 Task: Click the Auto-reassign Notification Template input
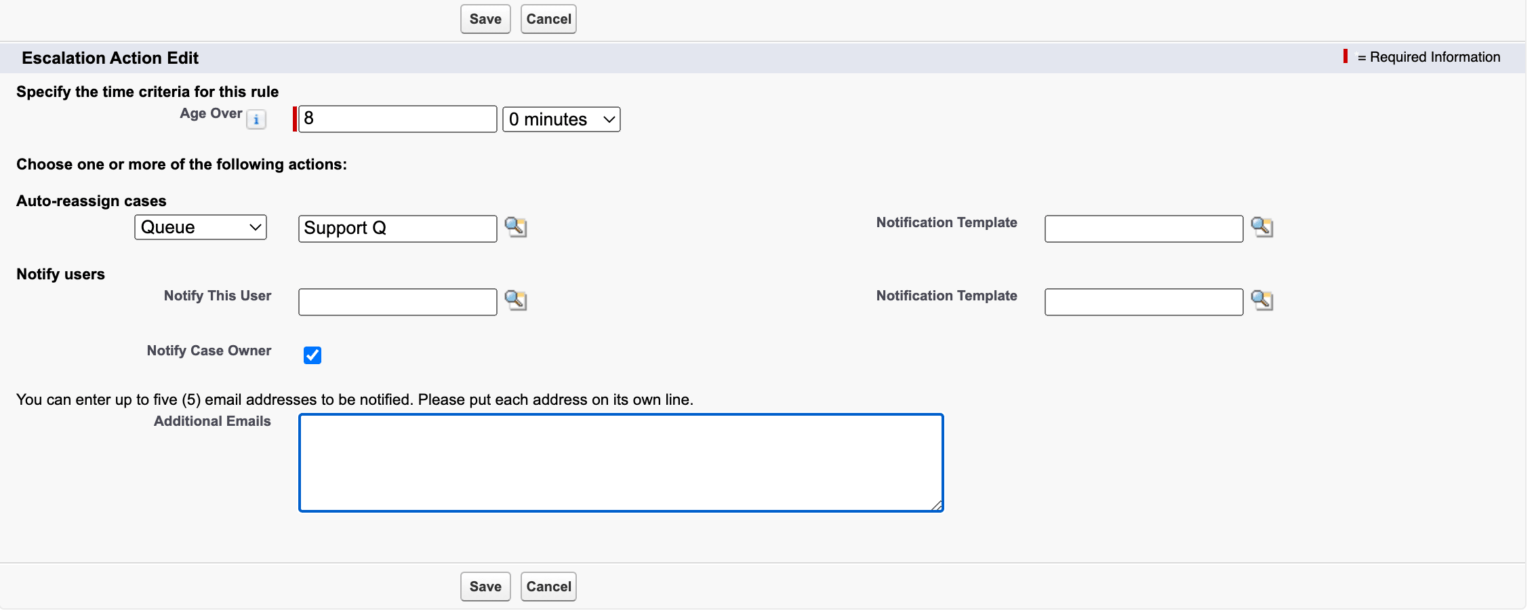(1143, 229)
